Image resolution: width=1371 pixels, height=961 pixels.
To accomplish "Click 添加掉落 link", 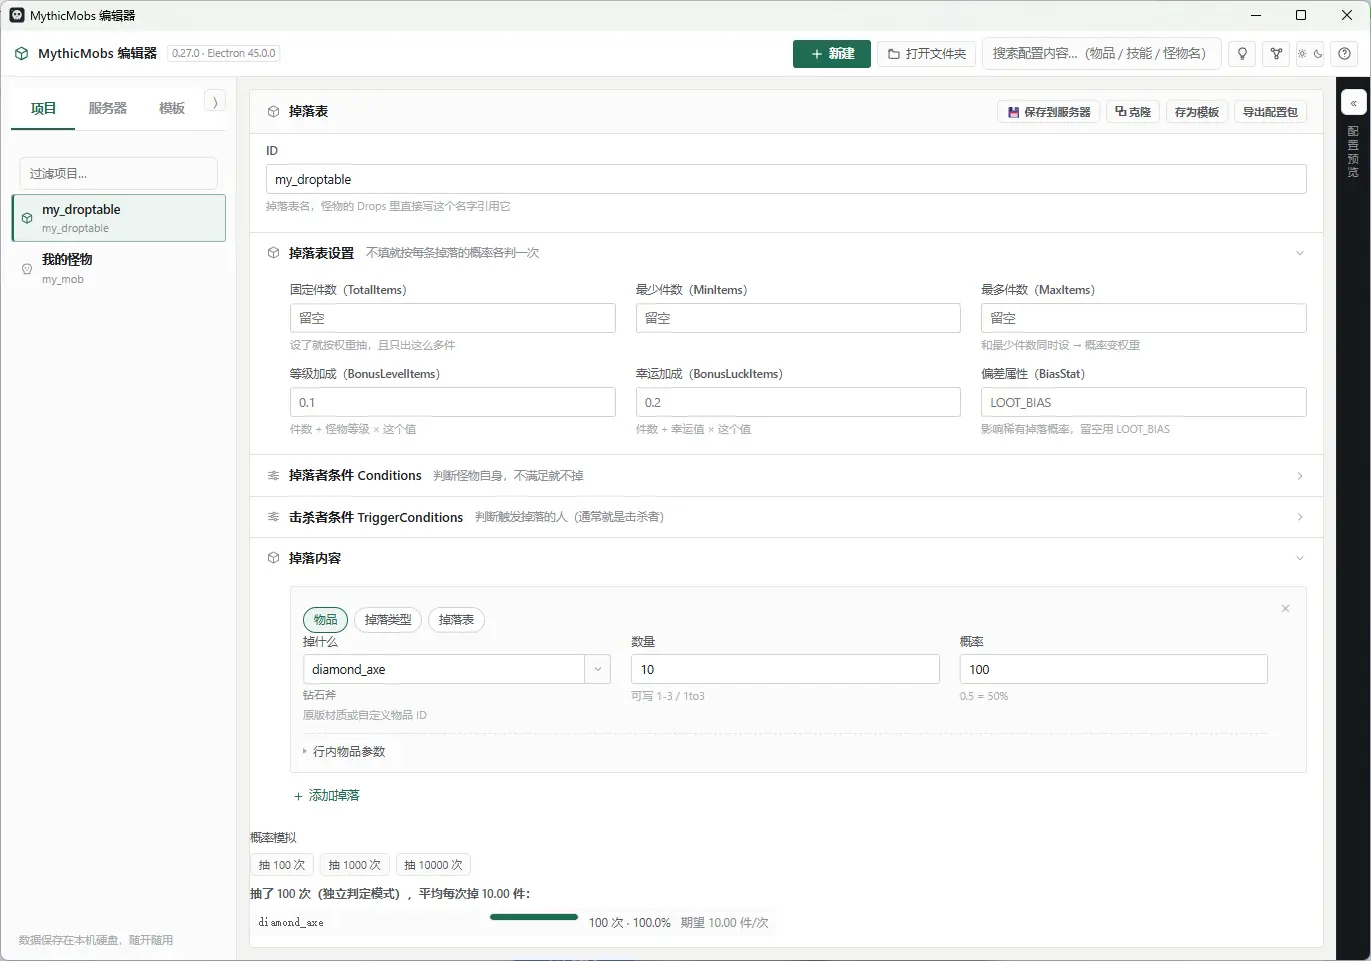I will [327, 795].
